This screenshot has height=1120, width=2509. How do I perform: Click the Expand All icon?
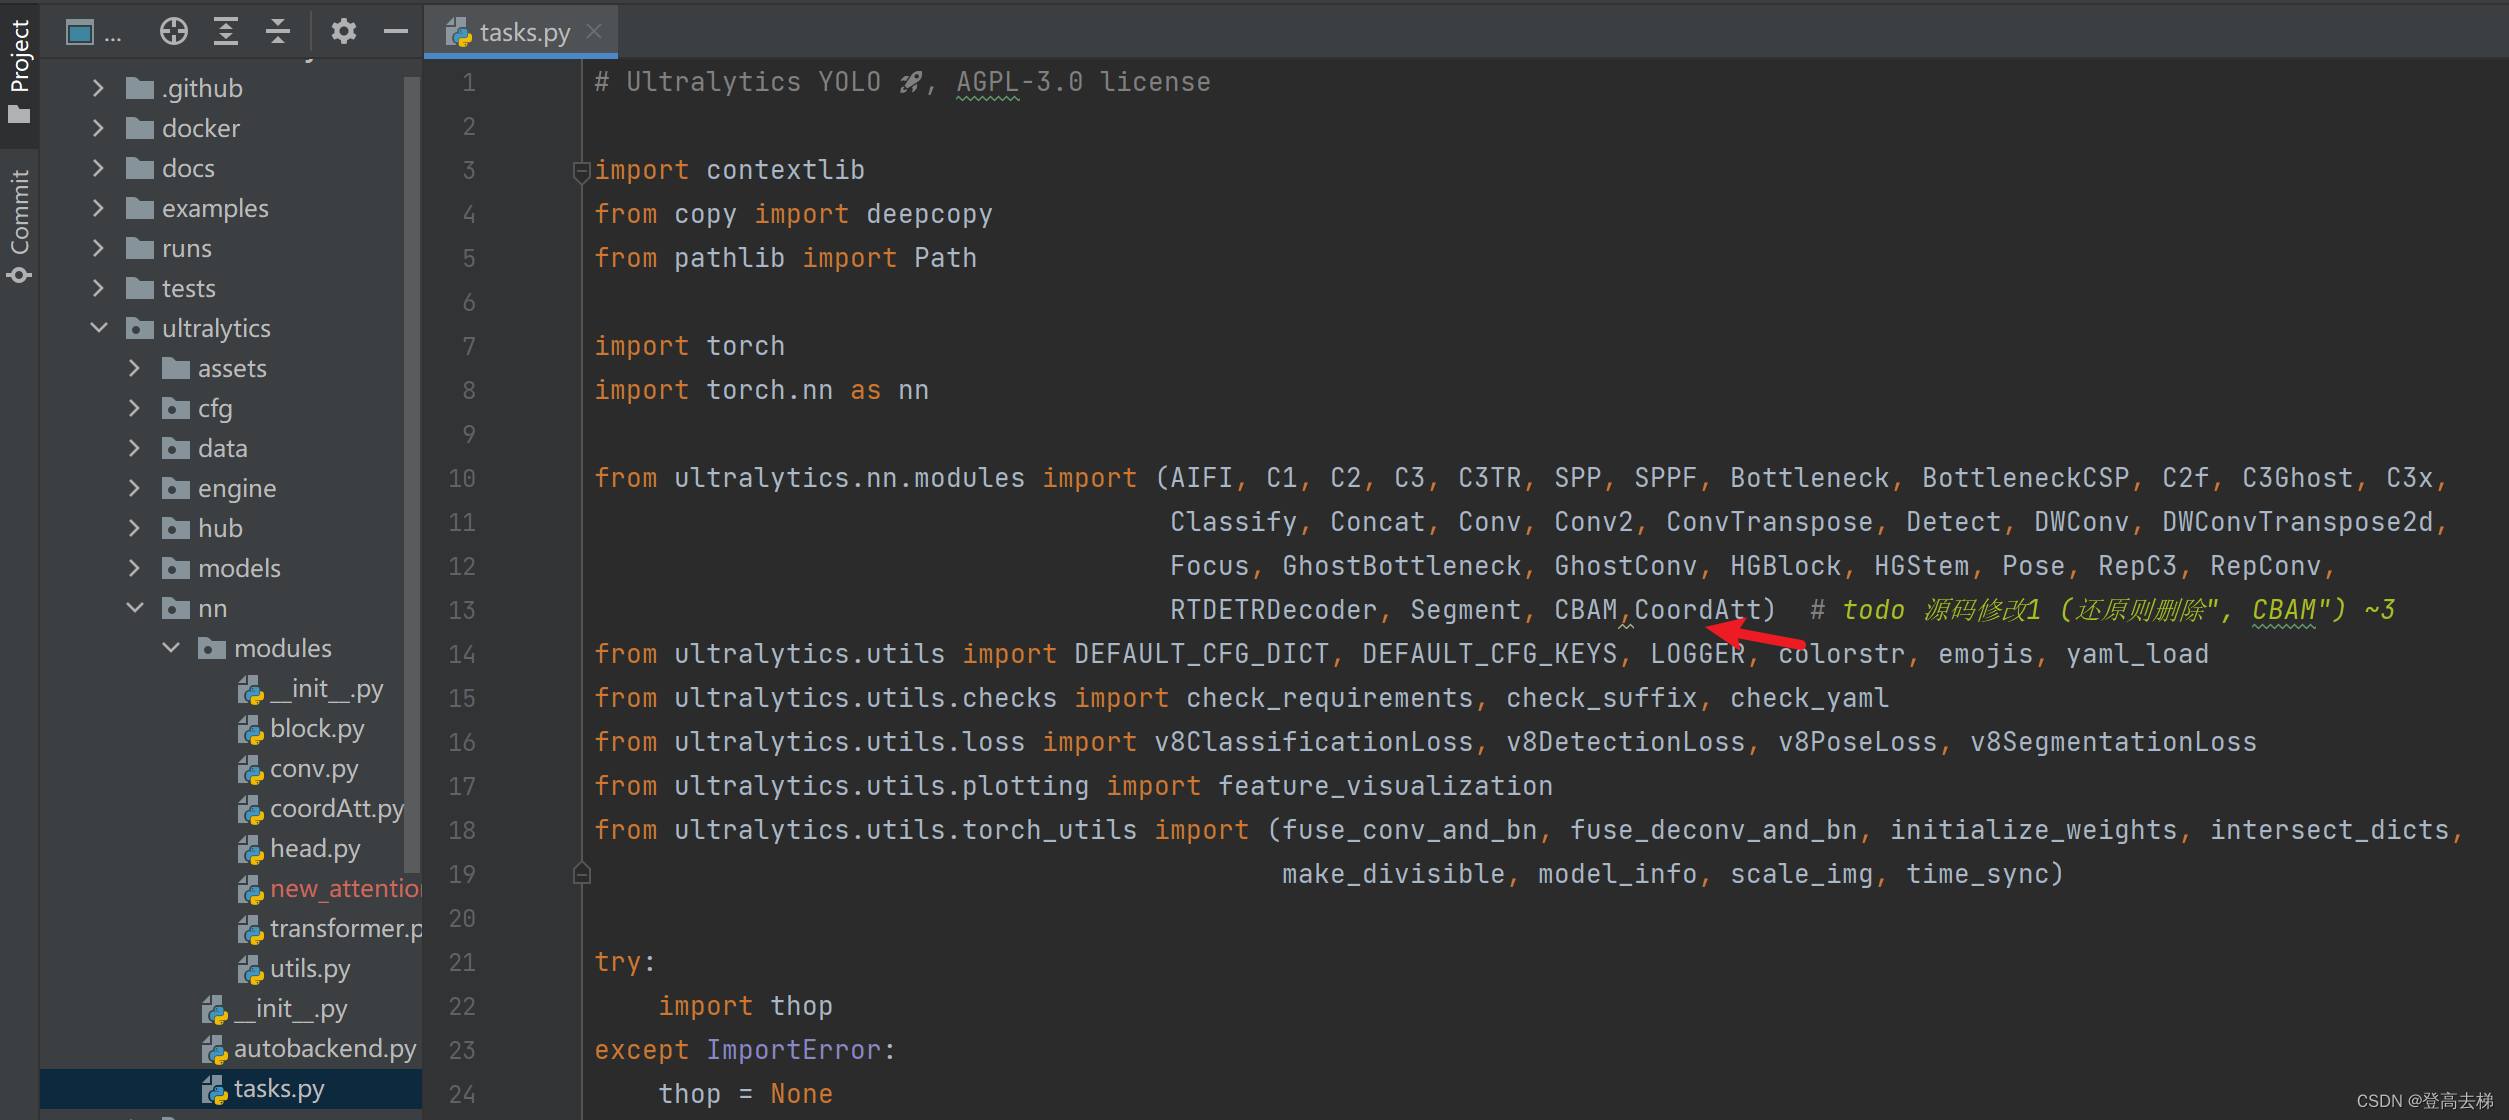[226, 32]
